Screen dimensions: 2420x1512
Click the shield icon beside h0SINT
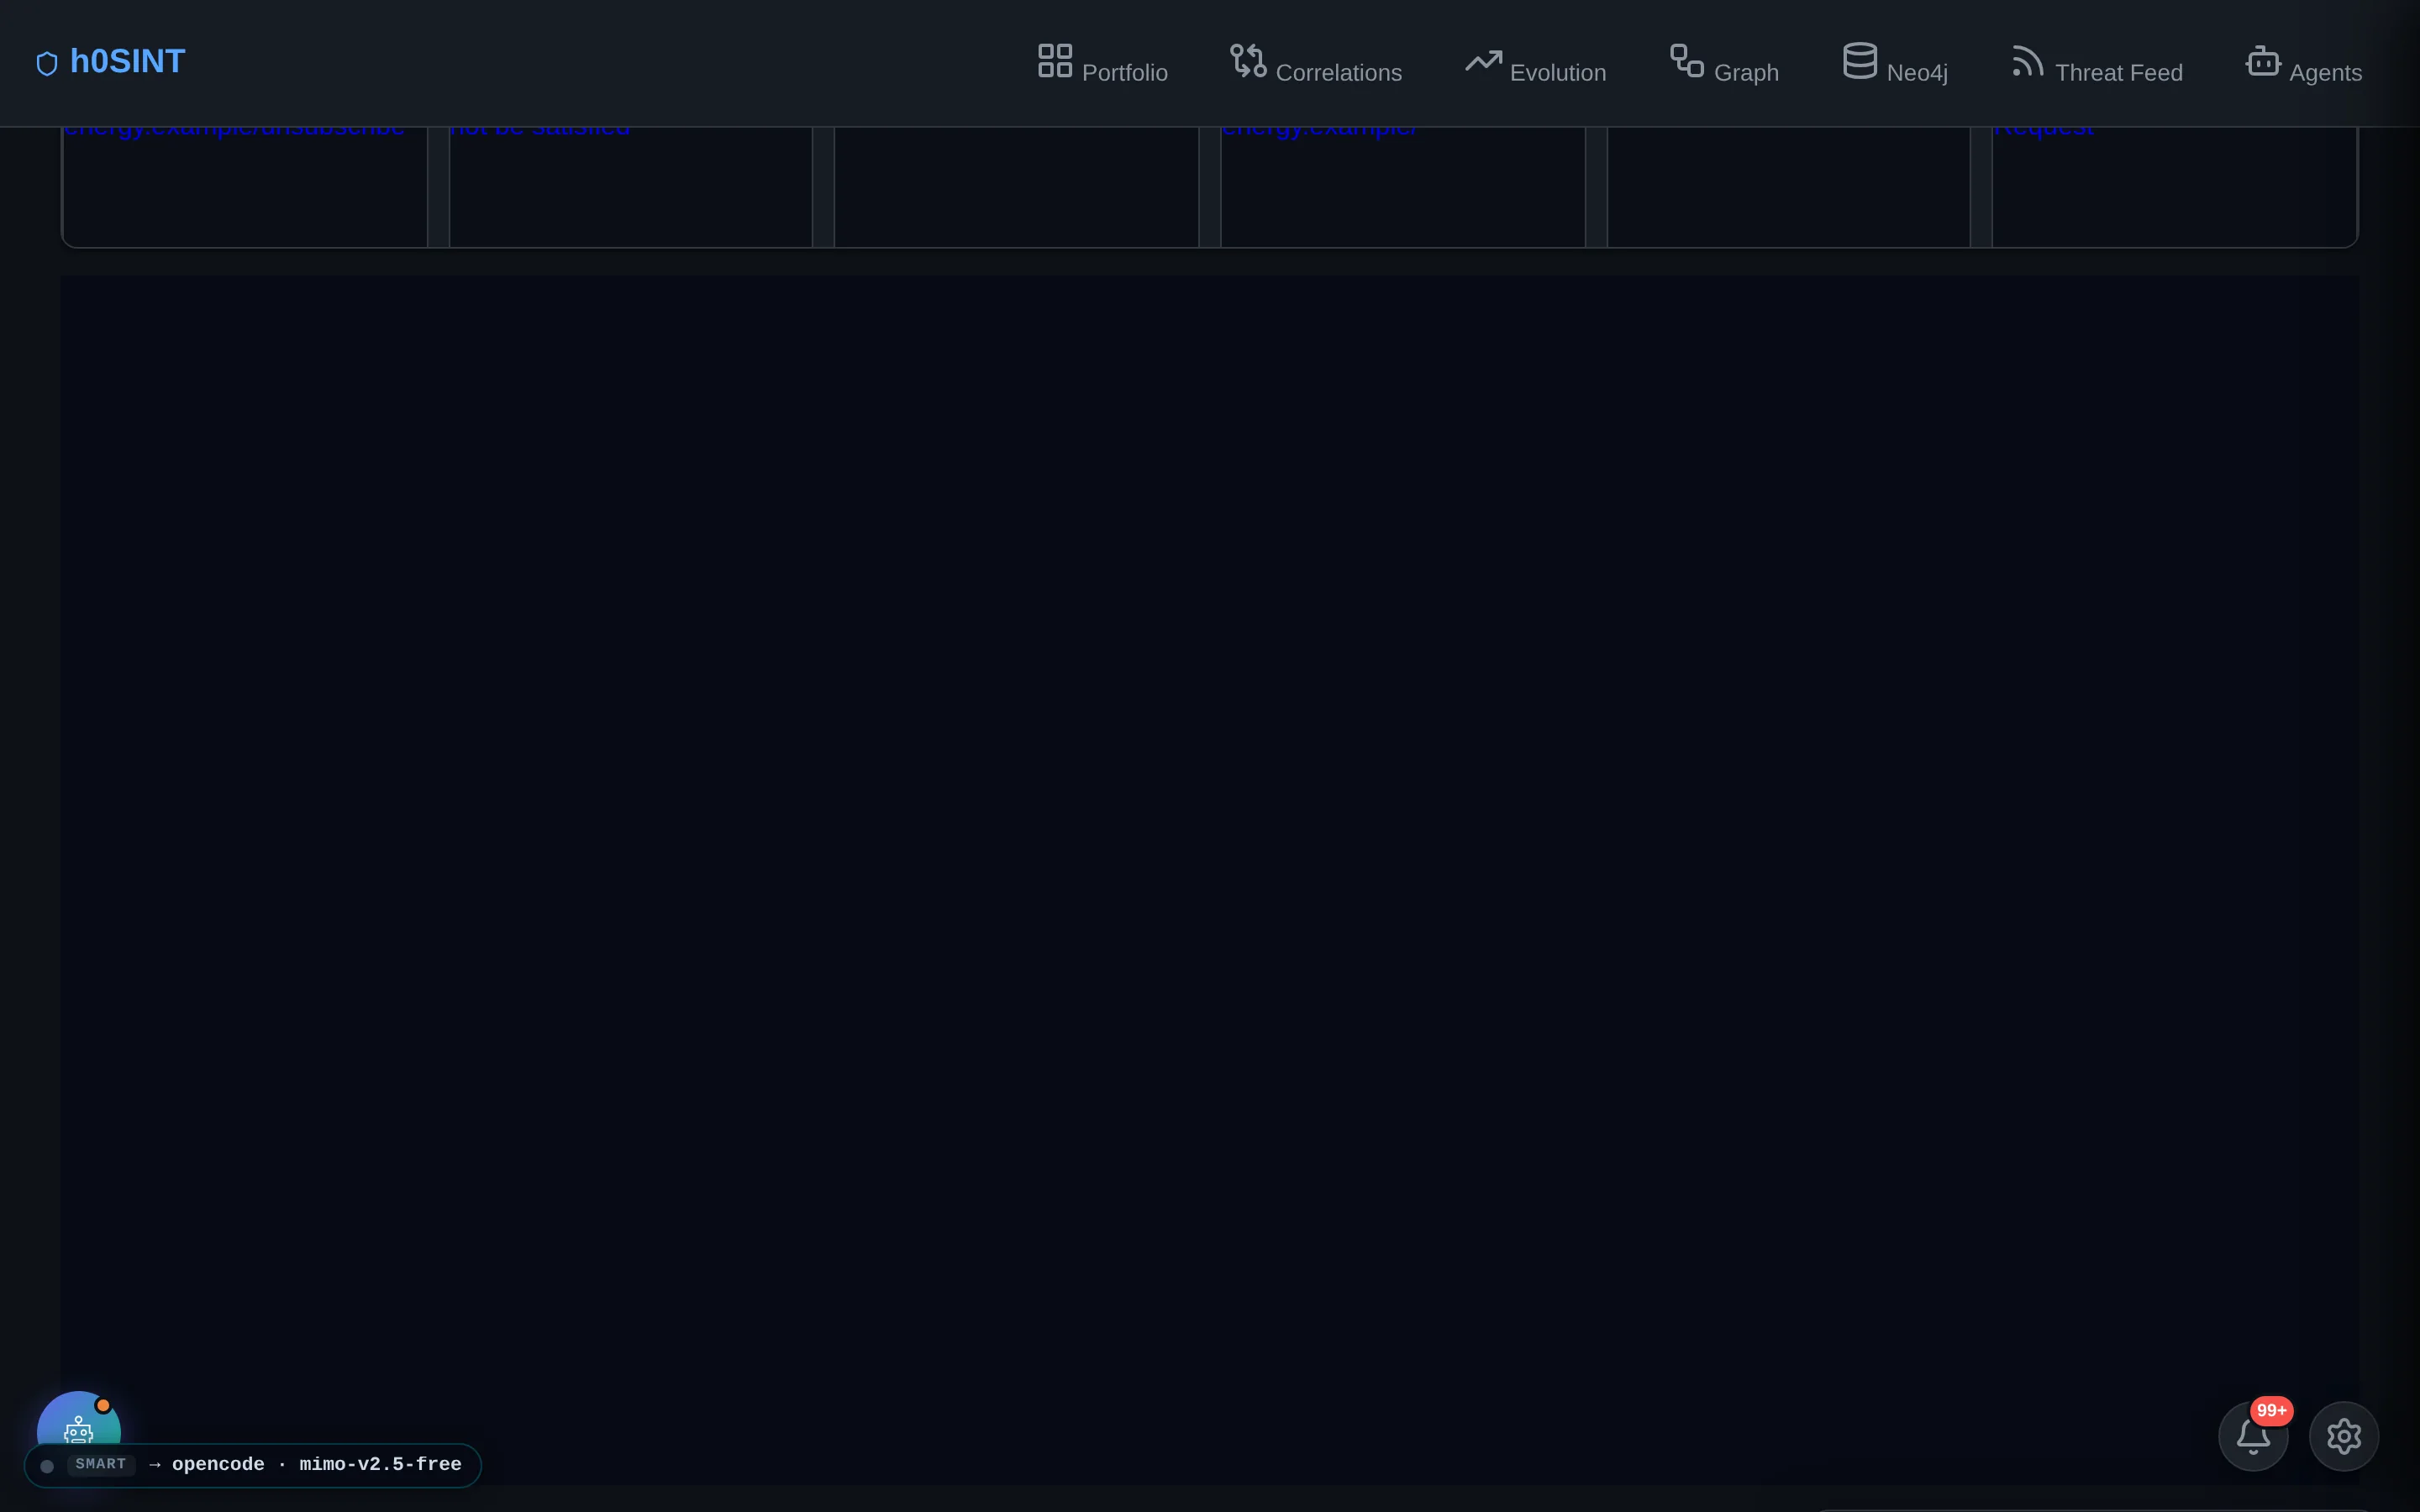47,64
